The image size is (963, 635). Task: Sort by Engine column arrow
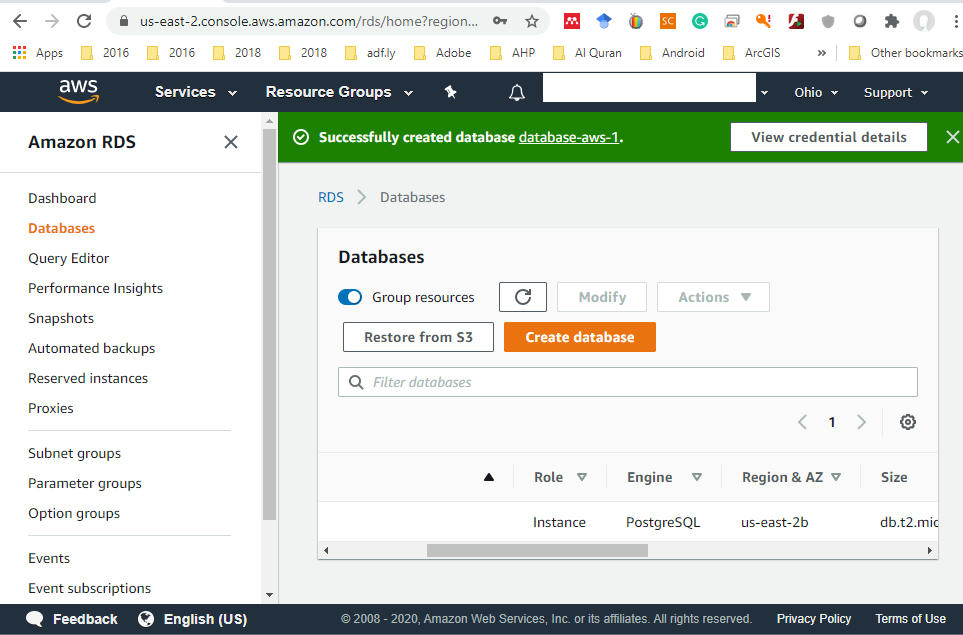(x=696, y=477)
